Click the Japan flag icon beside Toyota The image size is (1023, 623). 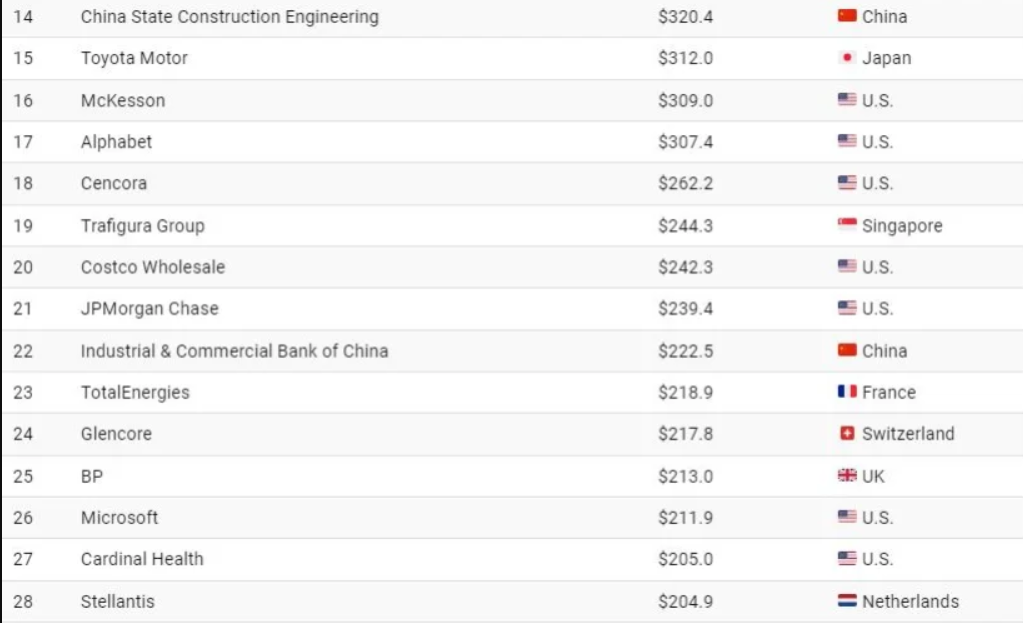pyautogui.click(x=847, y=57)
